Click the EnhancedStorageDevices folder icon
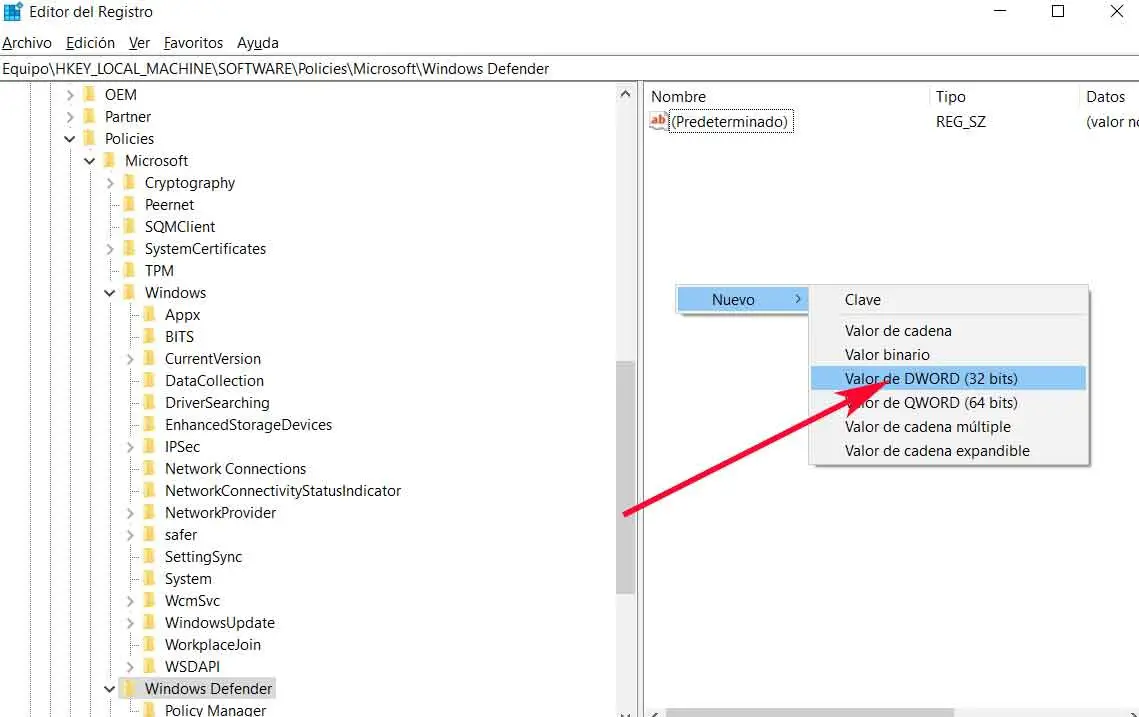The height and width of the screenshot is (717, 1139). [150, 424]
